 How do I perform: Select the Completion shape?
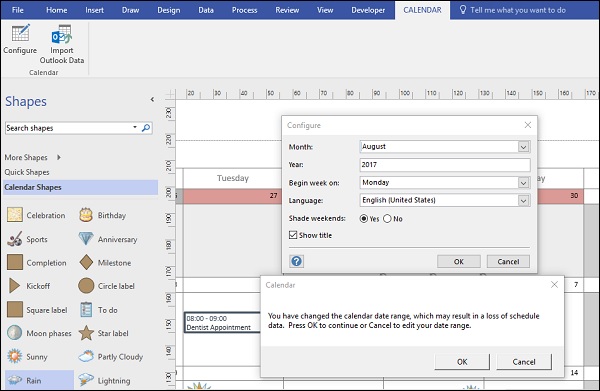37,263
